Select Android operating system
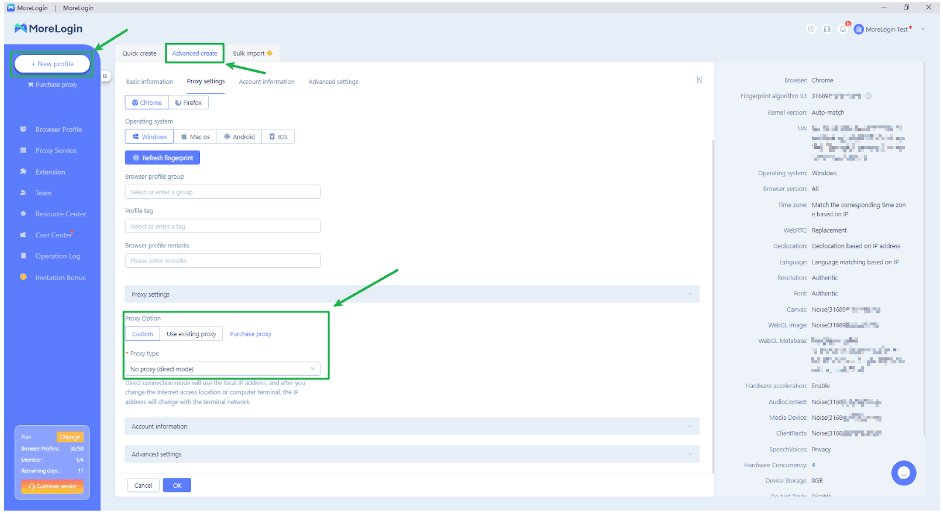Viewport: 943px width, 514px height. [239, 137]
